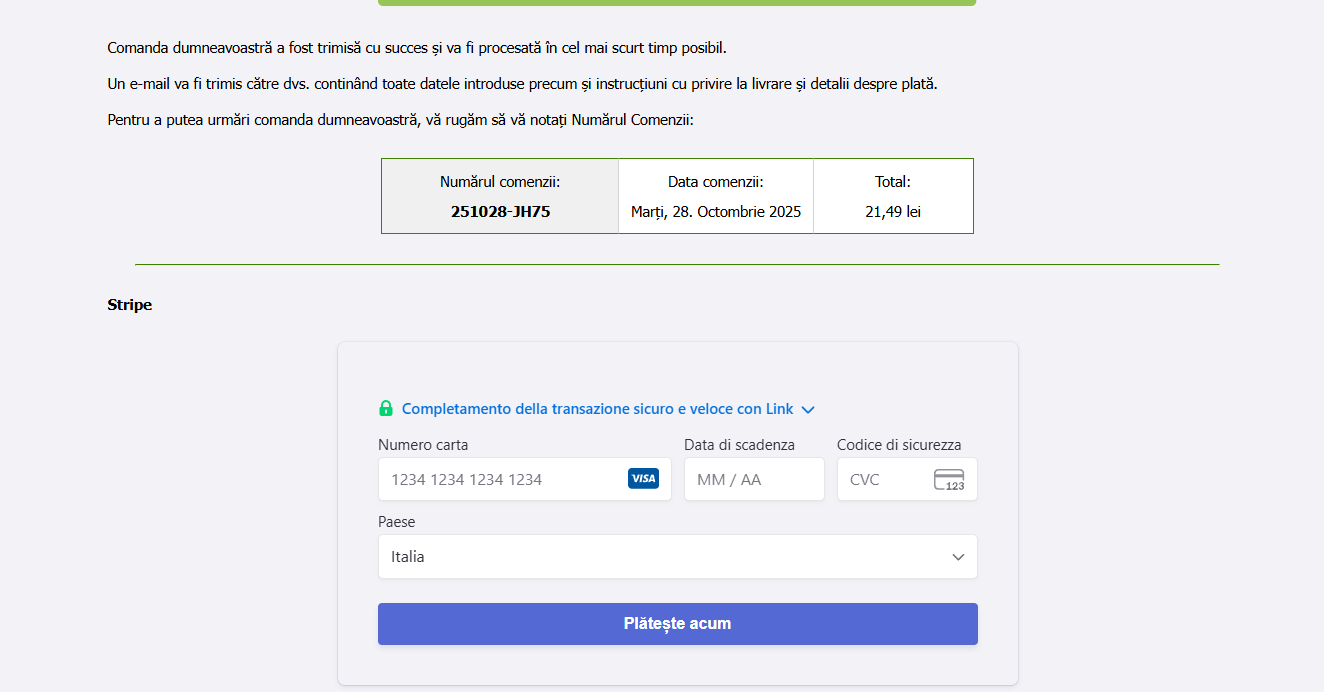Screen dimensions: 1324x692
Task: Click the green padlock icon
Action: [386, 409]
